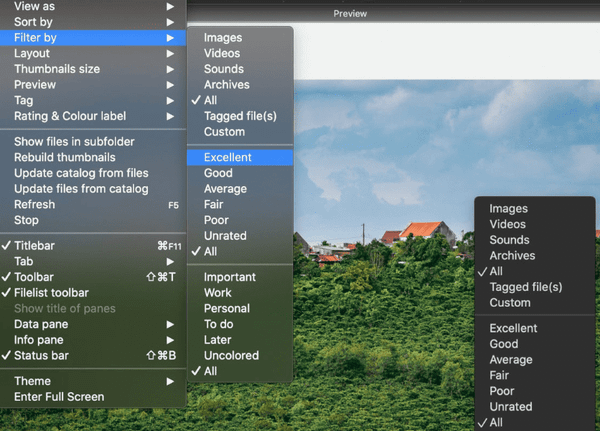Choose Fair in dark menu
This screenshot has width=600, height=431.
pos(535,375)
